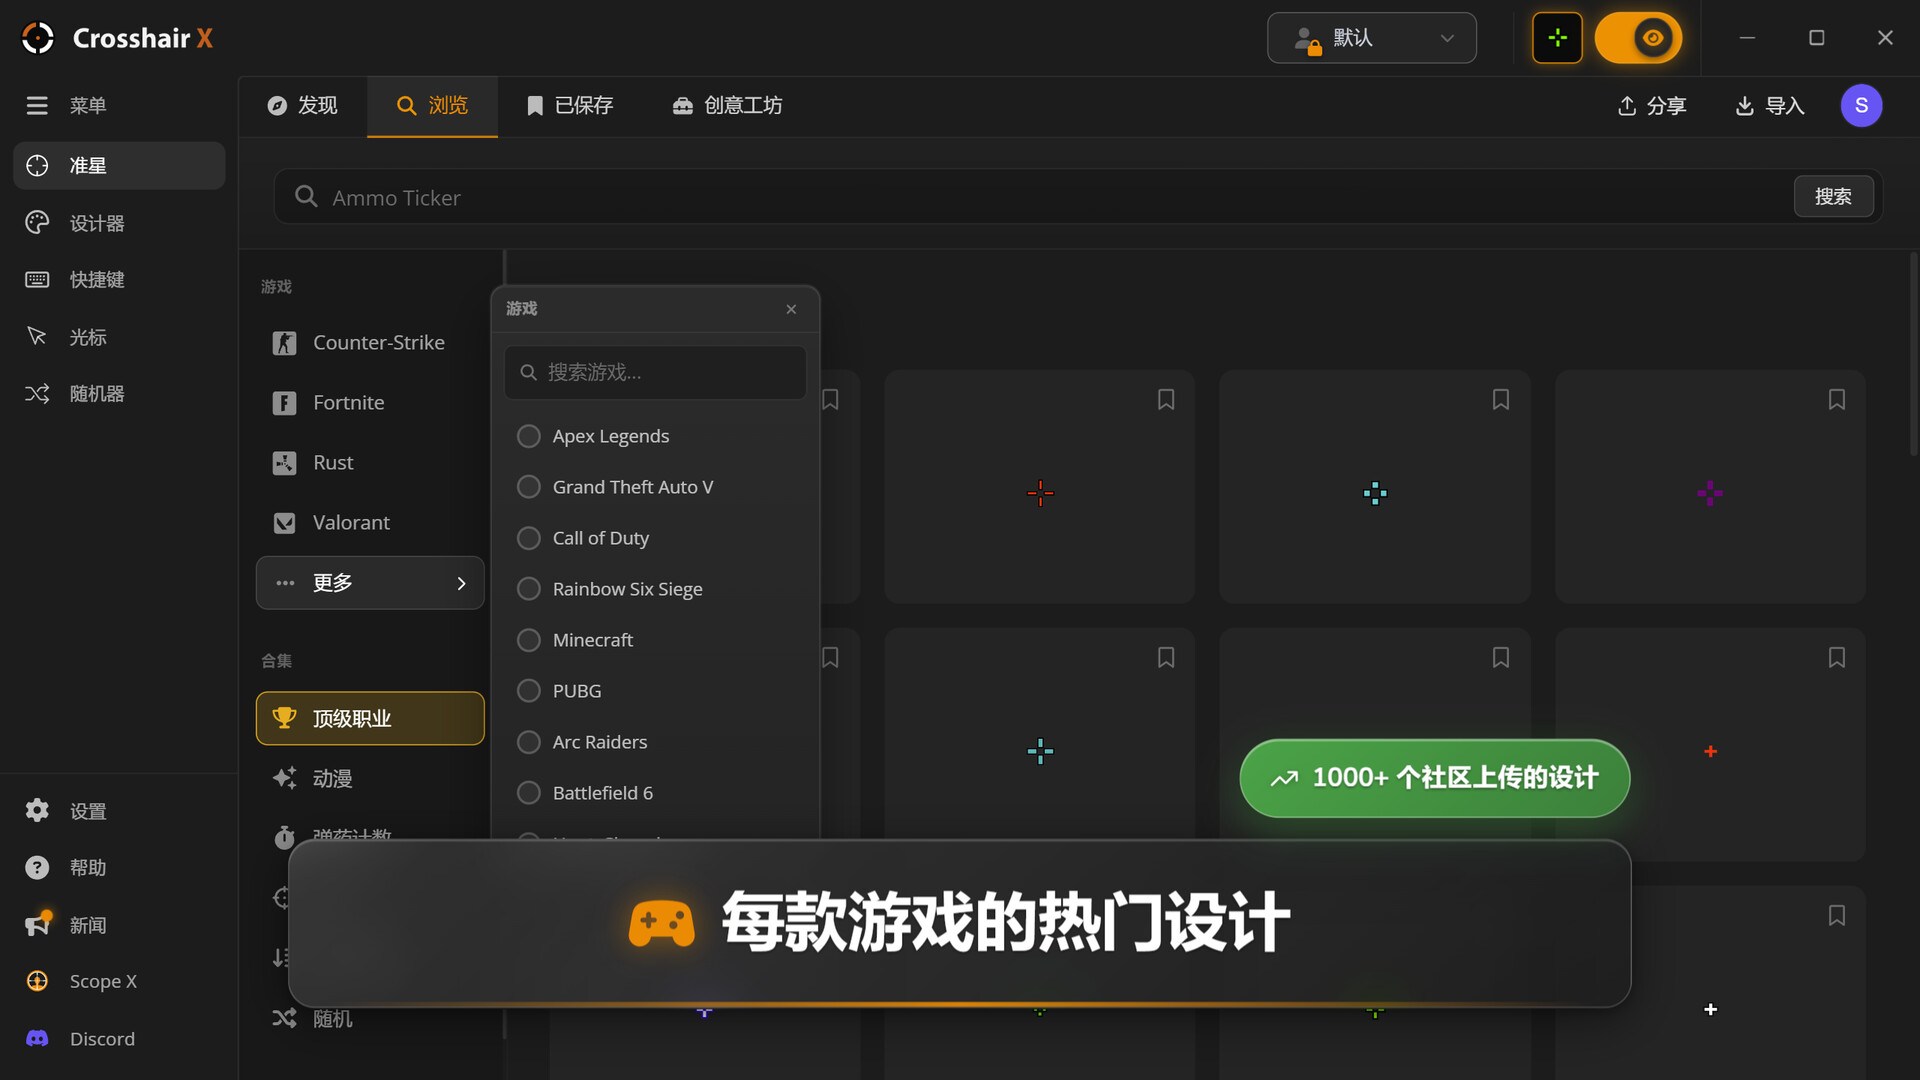This screenshot has width=1920, height=1080.
Task: Open 新闻 megaphone icon
Action: click(37, 924)
